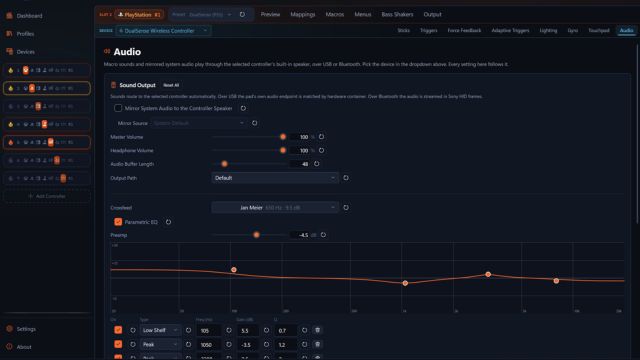Open the Mirror Source dropdown

click(x=198, y=123)
